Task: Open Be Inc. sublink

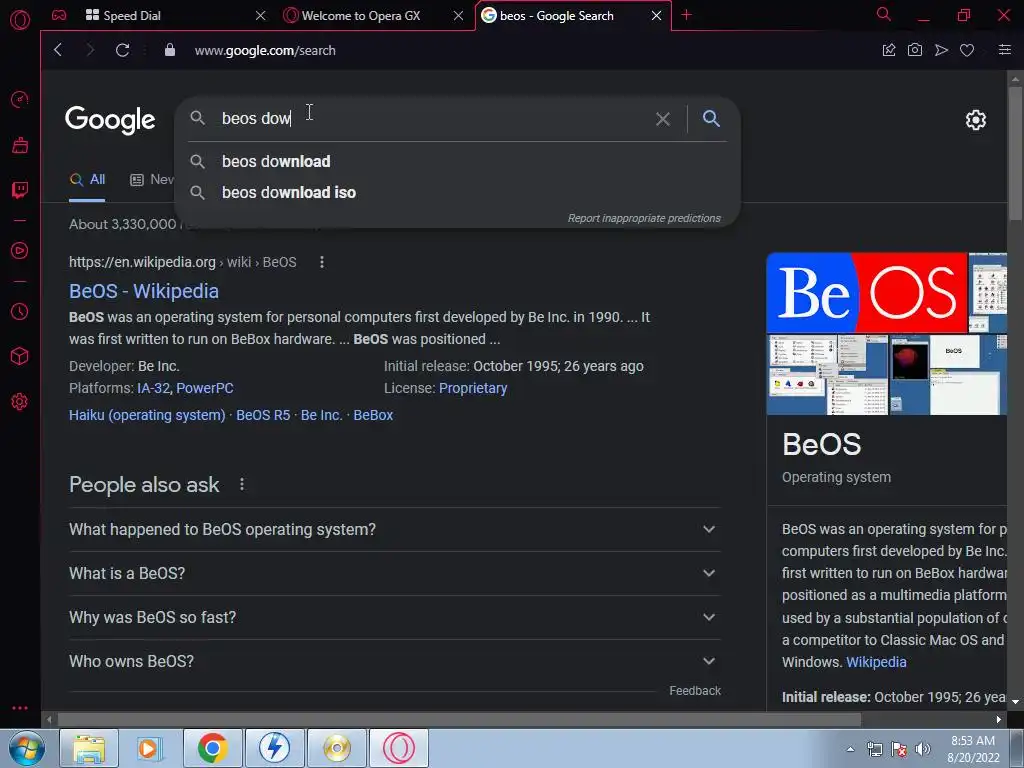Action: 321,415
